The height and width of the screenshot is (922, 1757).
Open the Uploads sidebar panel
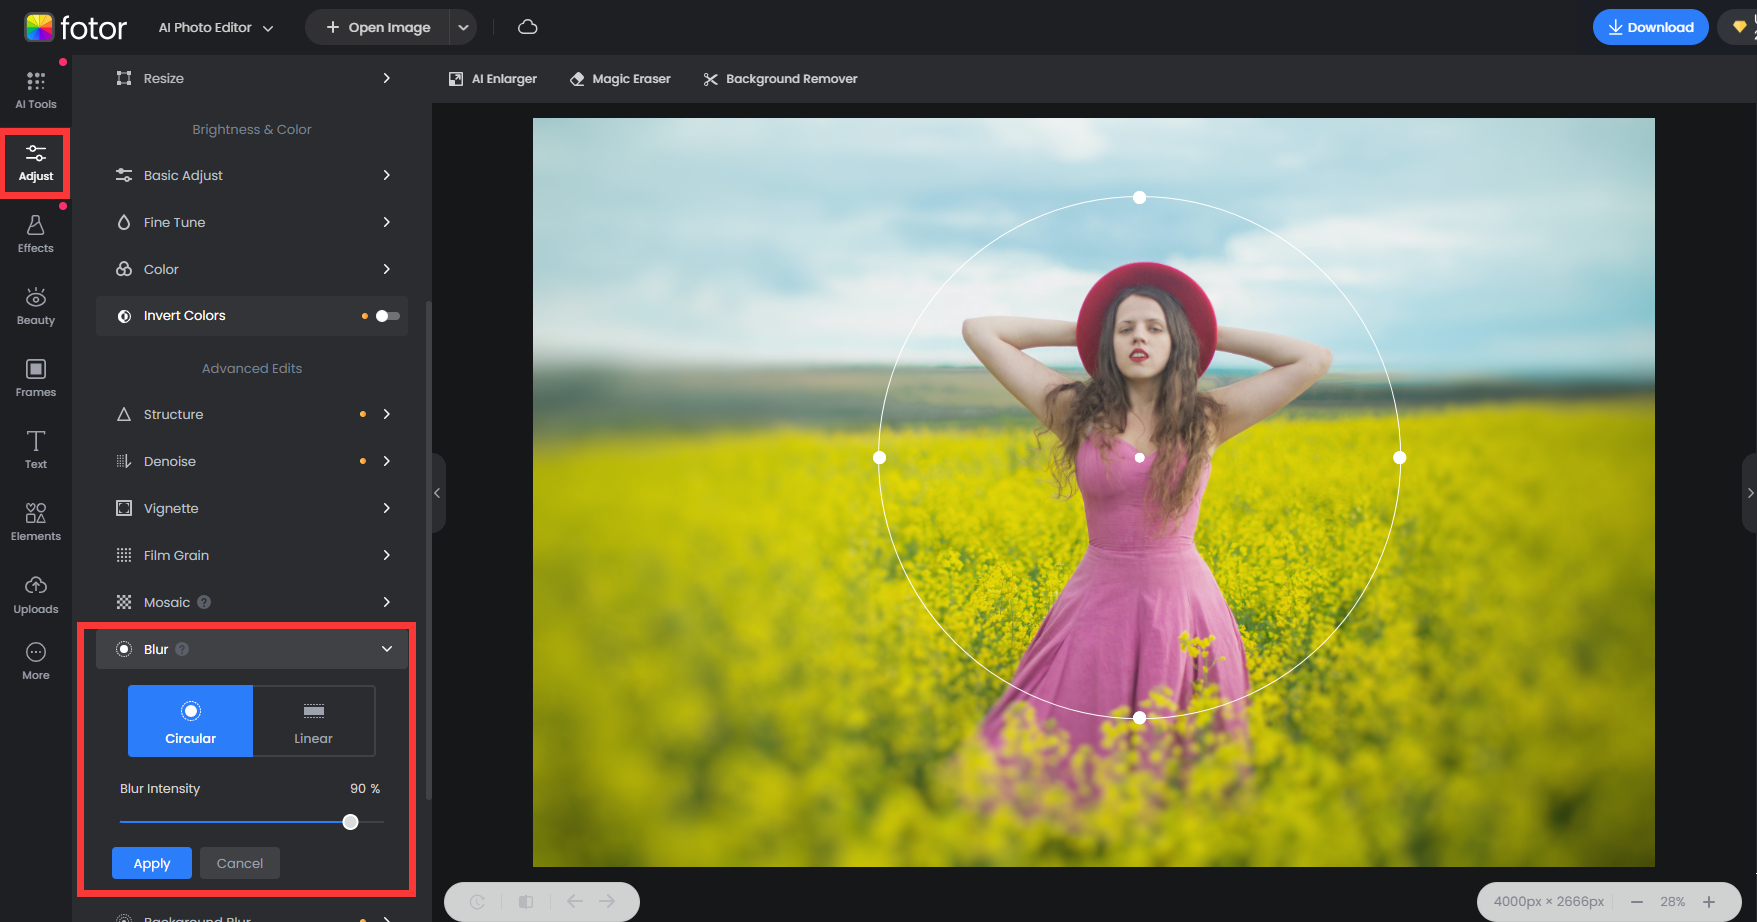pyautogui.click(x=36, y=595)
